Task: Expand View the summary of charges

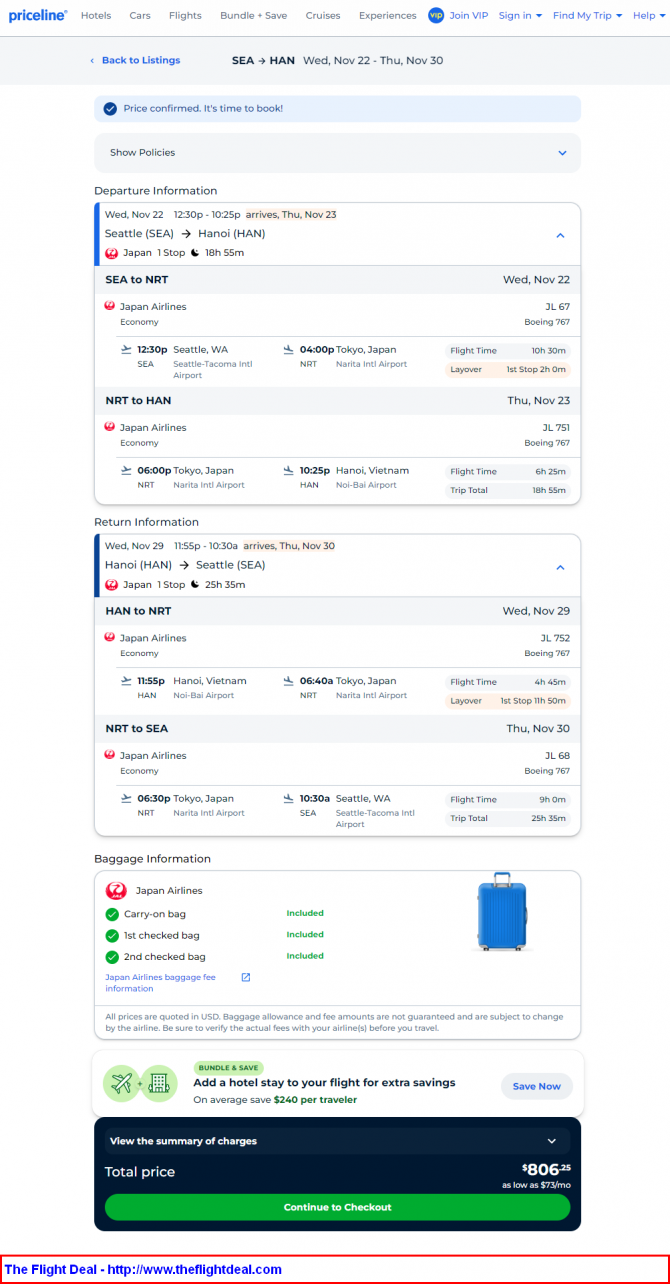Action: click(x=337, y=1141)
